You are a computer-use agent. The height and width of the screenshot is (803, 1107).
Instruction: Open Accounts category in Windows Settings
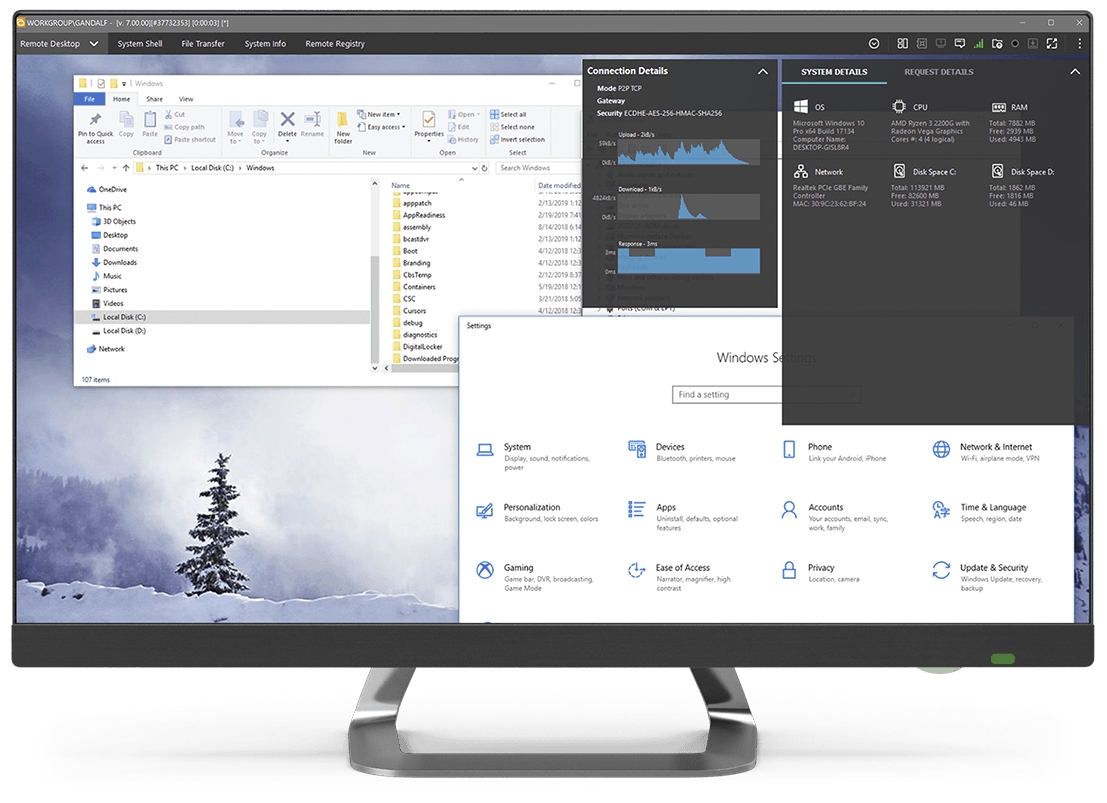coord(834,516)
